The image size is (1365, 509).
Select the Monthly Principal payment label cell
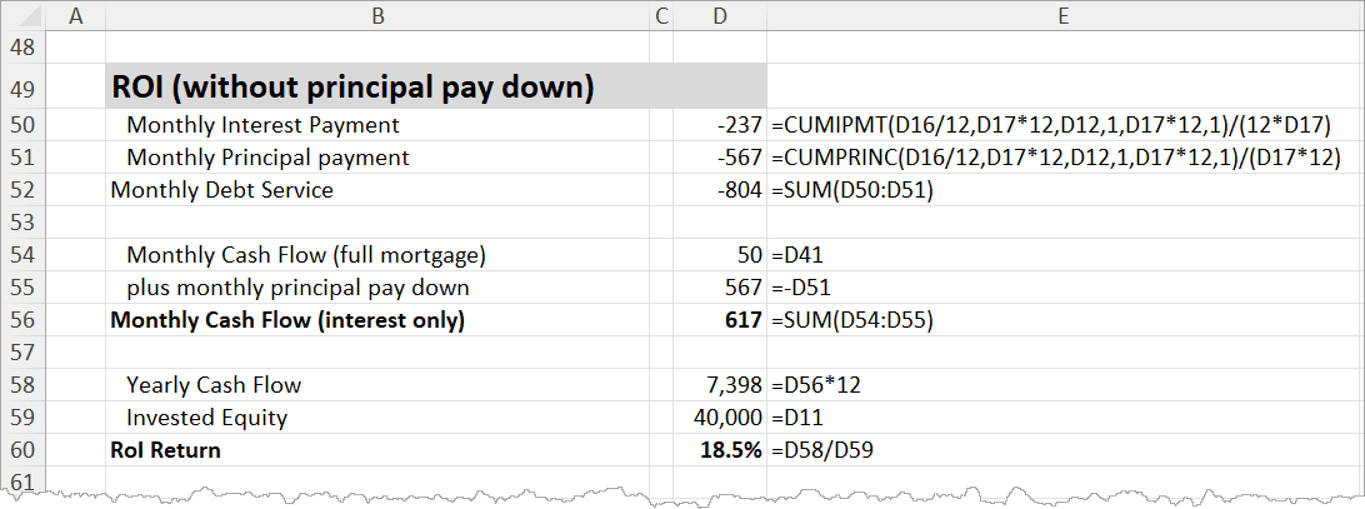point(268,158)
